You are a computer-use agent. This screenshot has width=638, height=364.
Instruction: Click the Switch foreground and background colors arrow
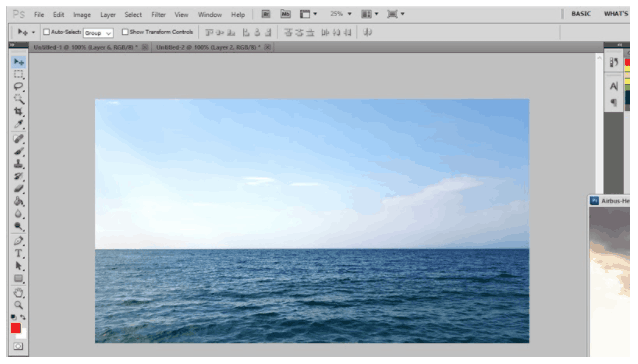tap(23, 317)
